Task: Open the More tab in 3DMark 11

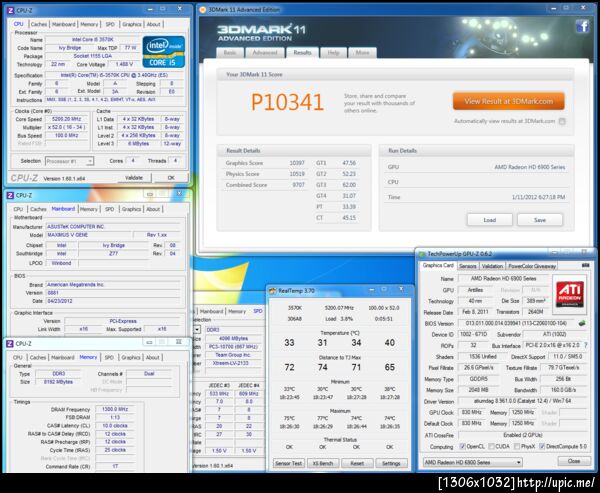Action: (362, 53)
